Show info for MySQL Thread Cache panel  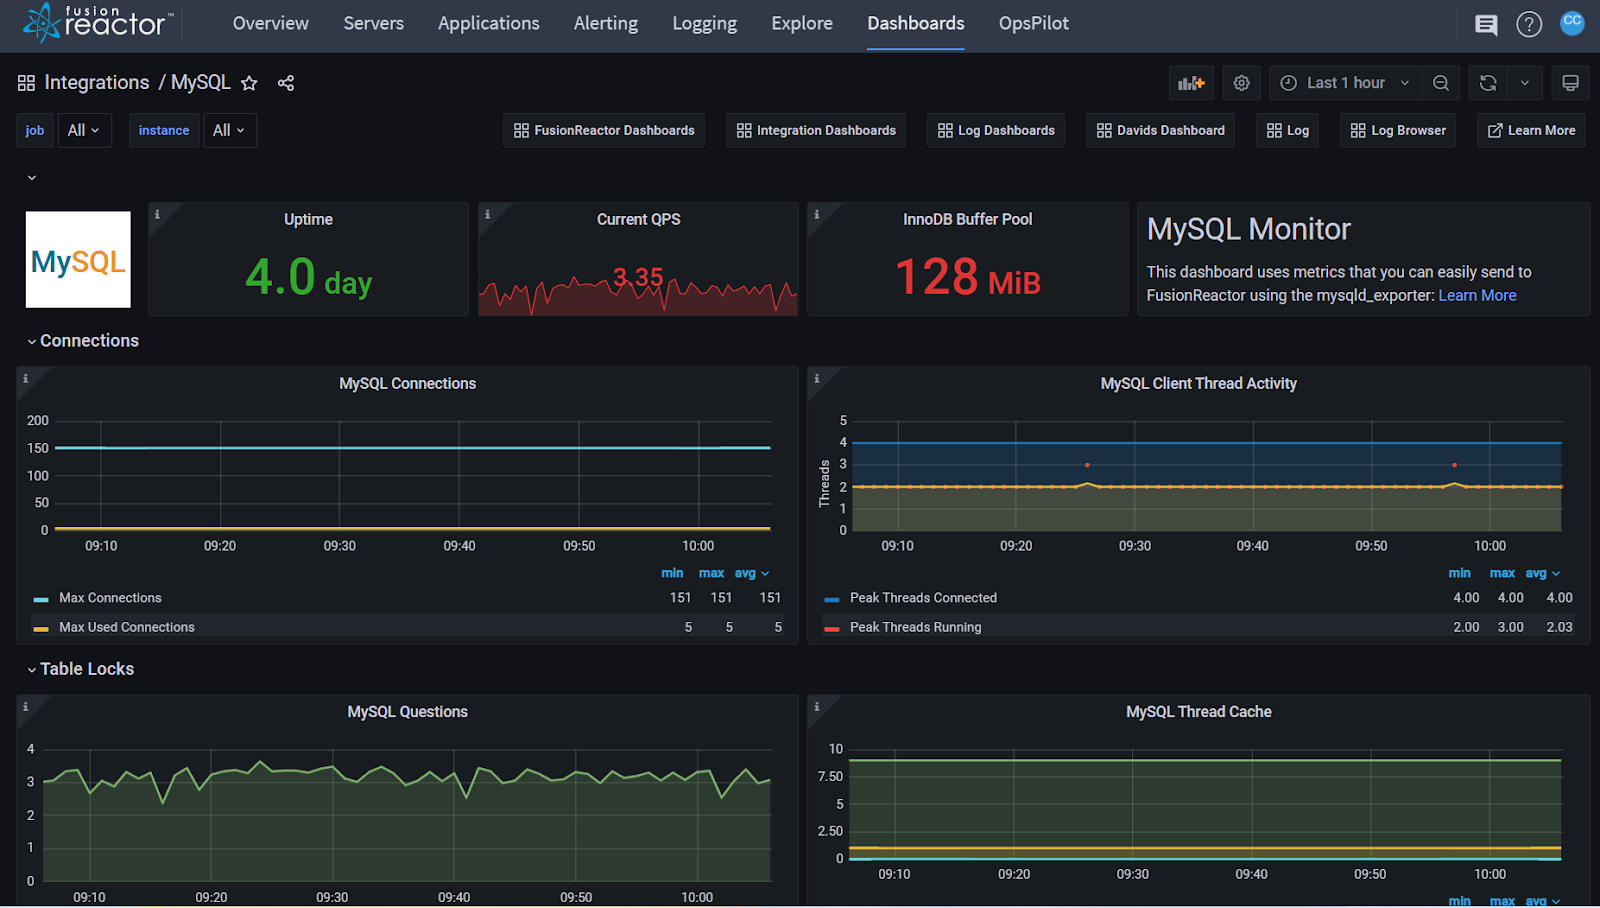point(816,706)
